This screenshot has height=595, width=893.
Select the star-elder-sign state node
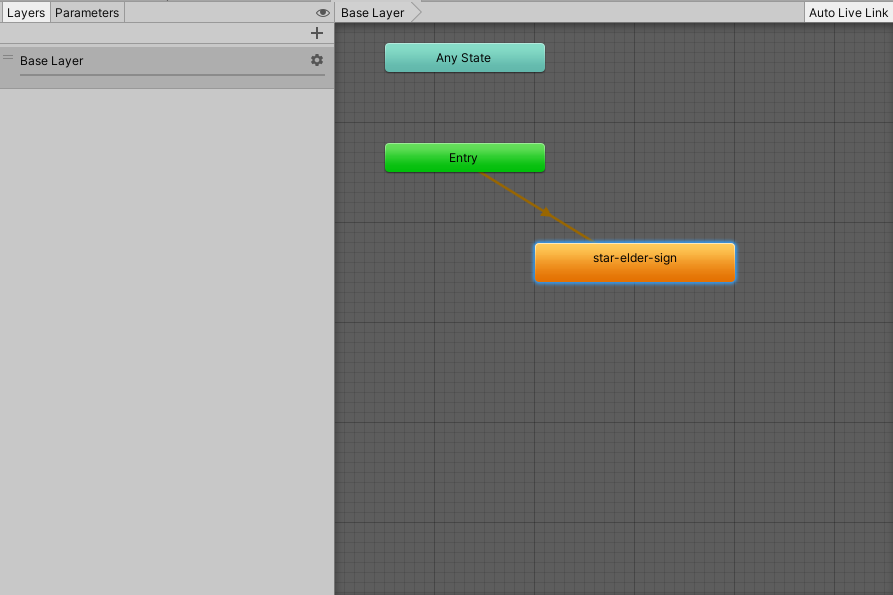[635, 262]
